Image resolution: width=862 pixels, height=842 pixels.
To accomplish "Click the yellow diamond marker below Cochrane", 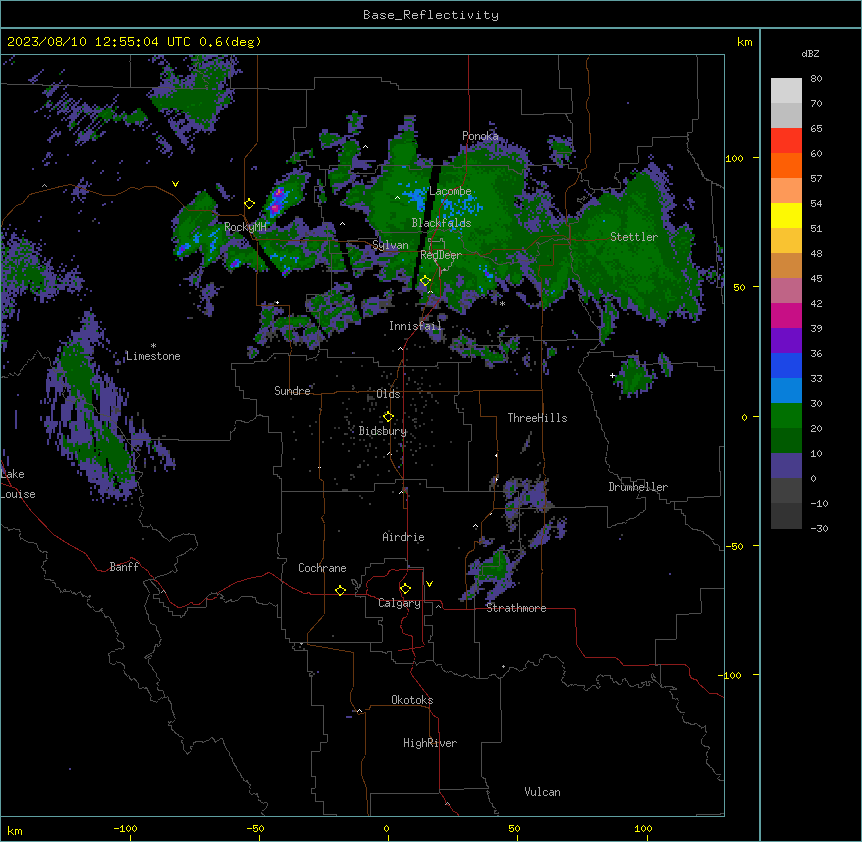I will [x=340, y=590].
